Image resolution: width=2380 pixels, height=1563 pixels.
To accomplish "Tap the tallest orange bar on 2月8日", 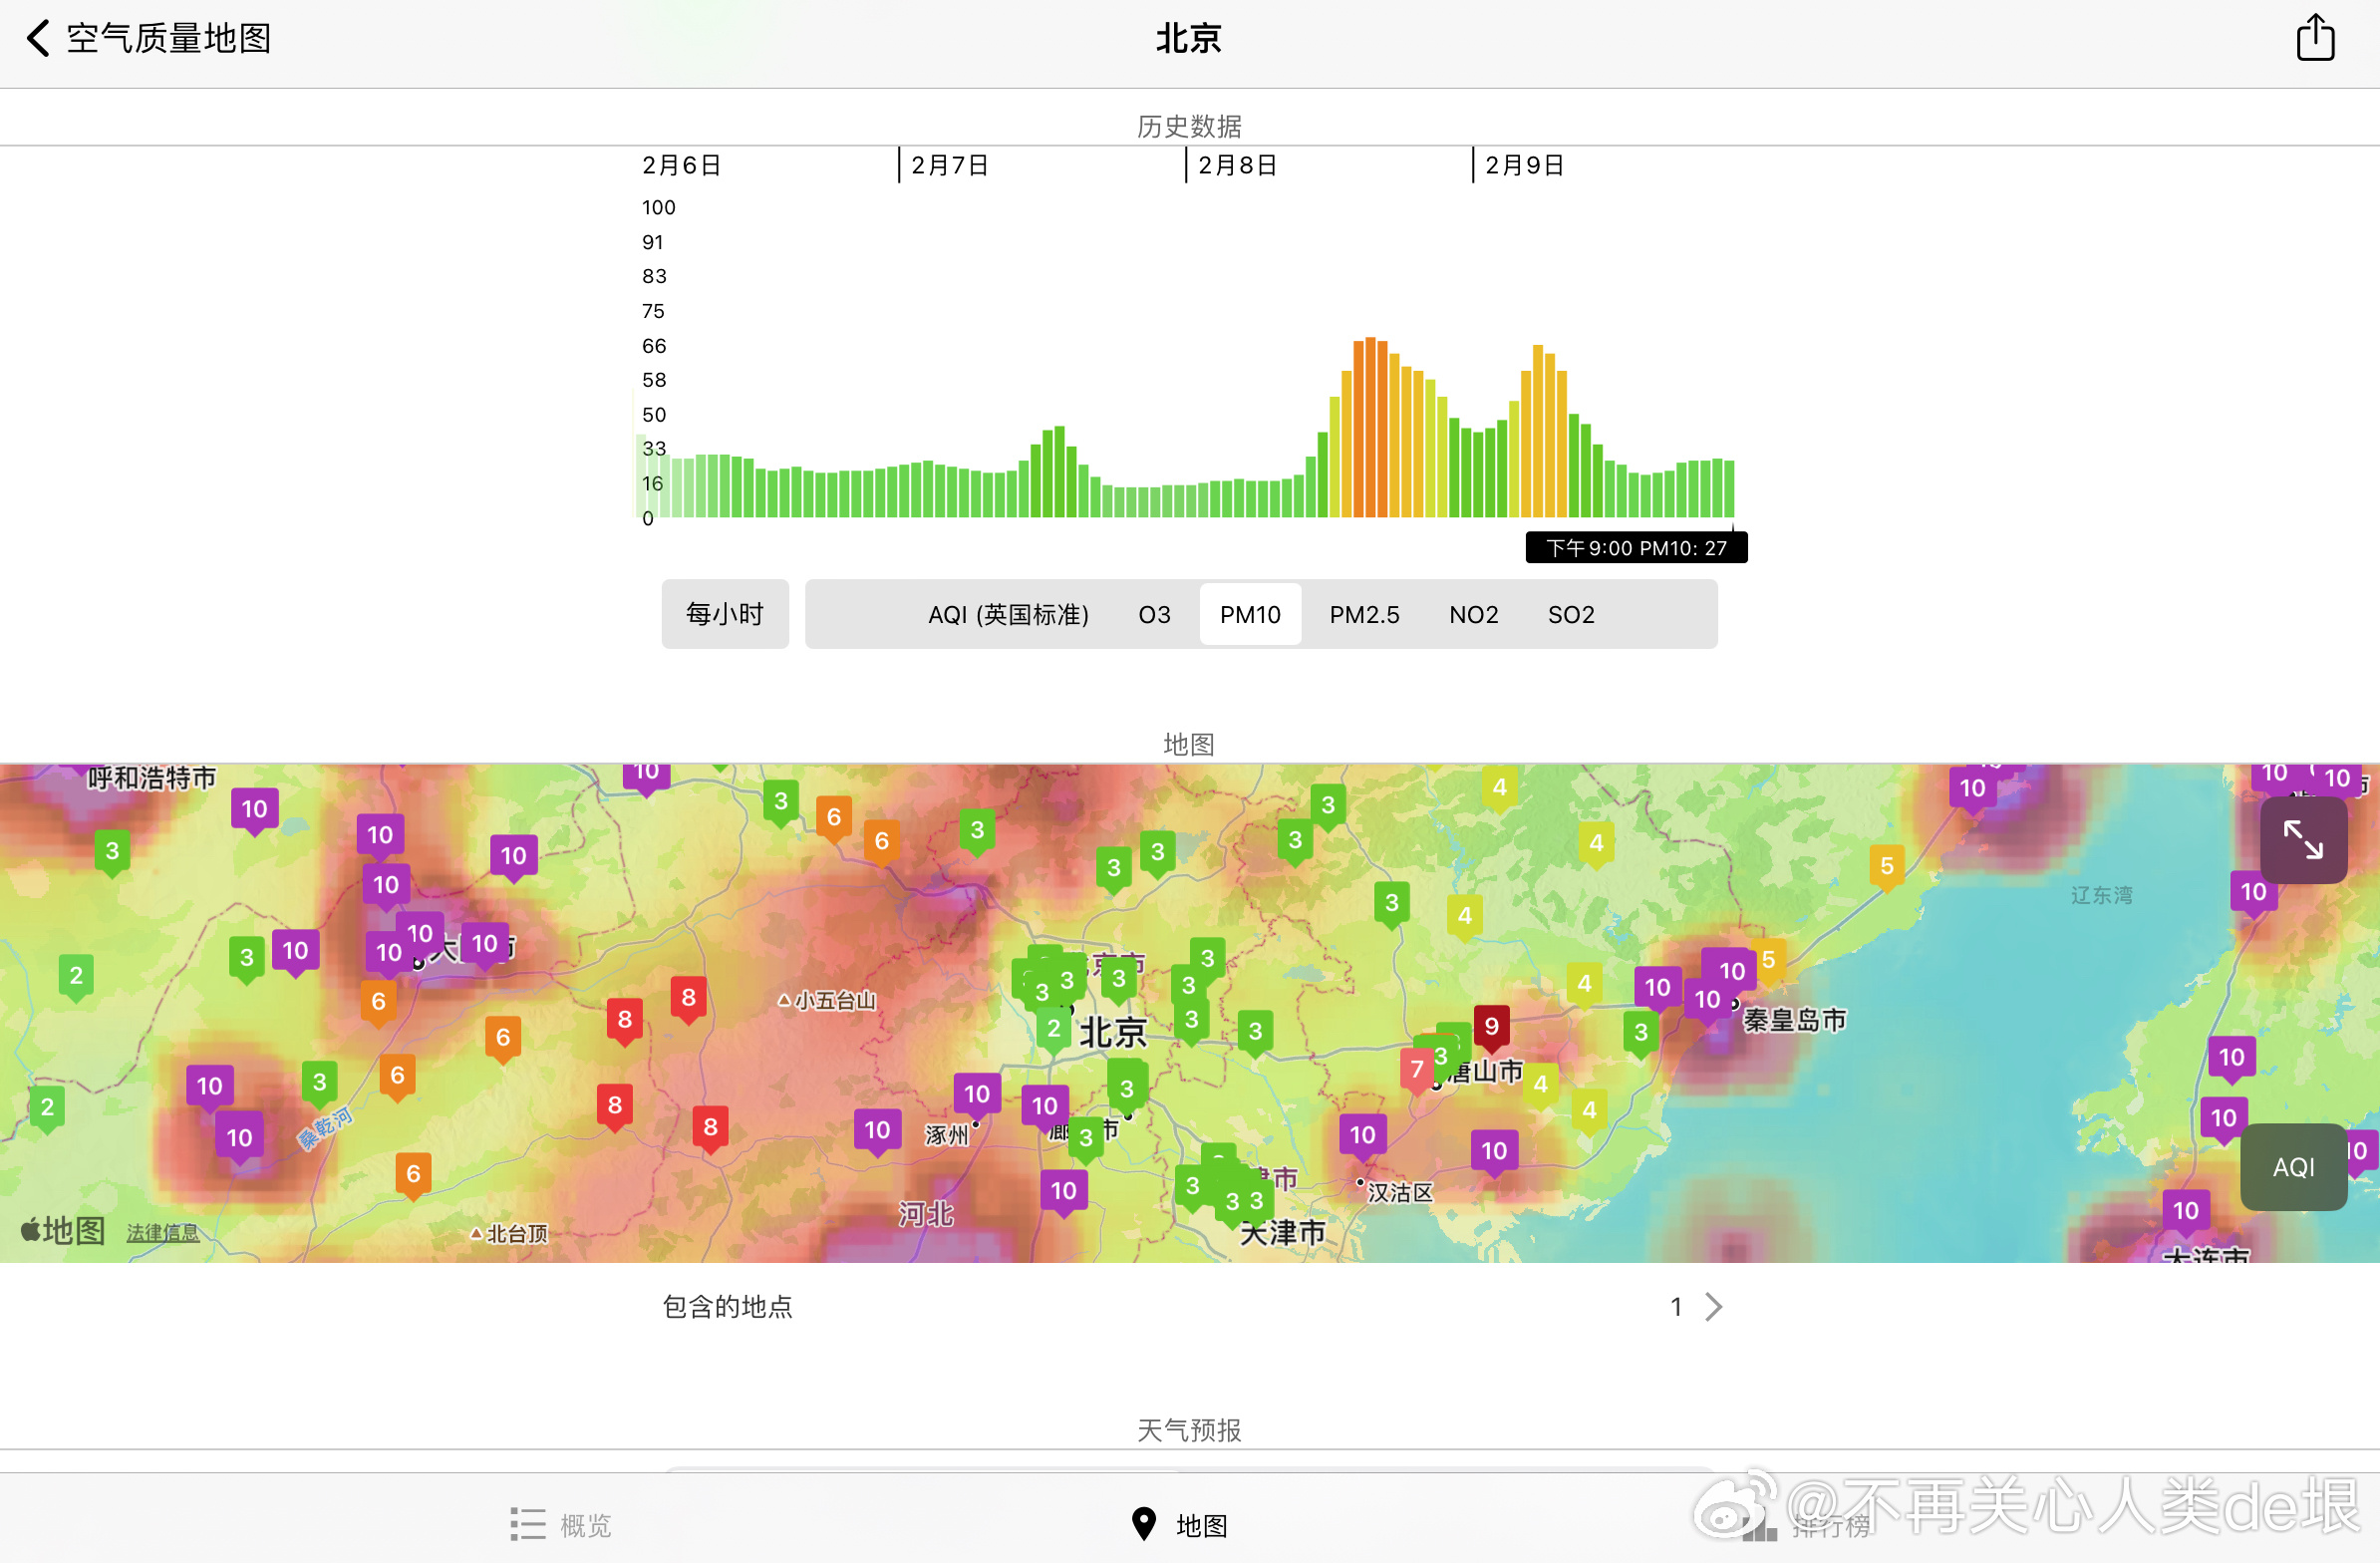I will point(1370,427).
